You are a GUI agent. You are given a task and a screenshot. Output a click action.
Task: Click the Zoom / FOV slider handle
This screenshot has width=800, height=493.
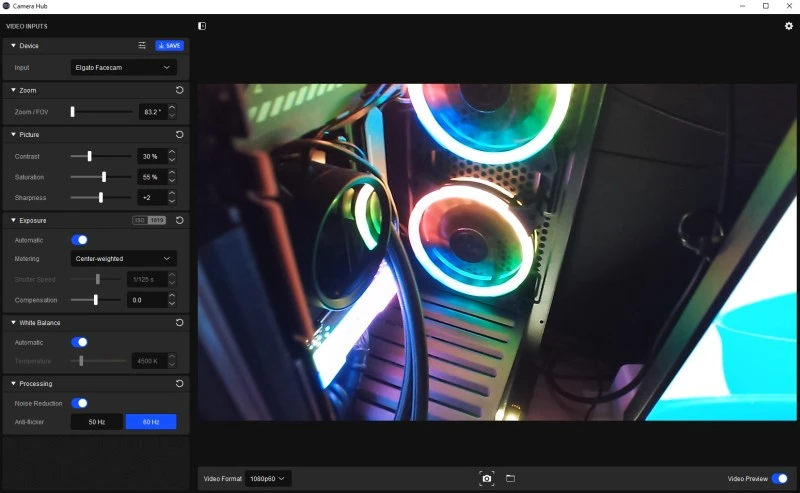click(x=72, y=111)
